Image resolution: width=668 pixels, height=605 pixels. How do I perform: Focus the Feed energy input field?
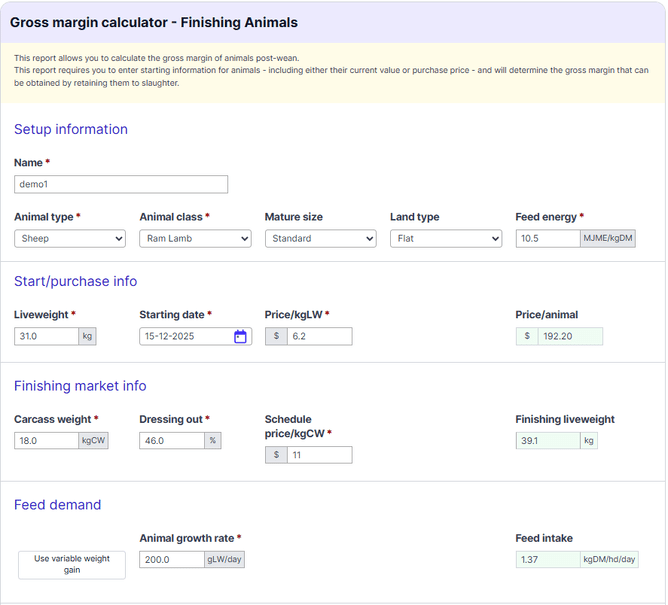[547, 239]
